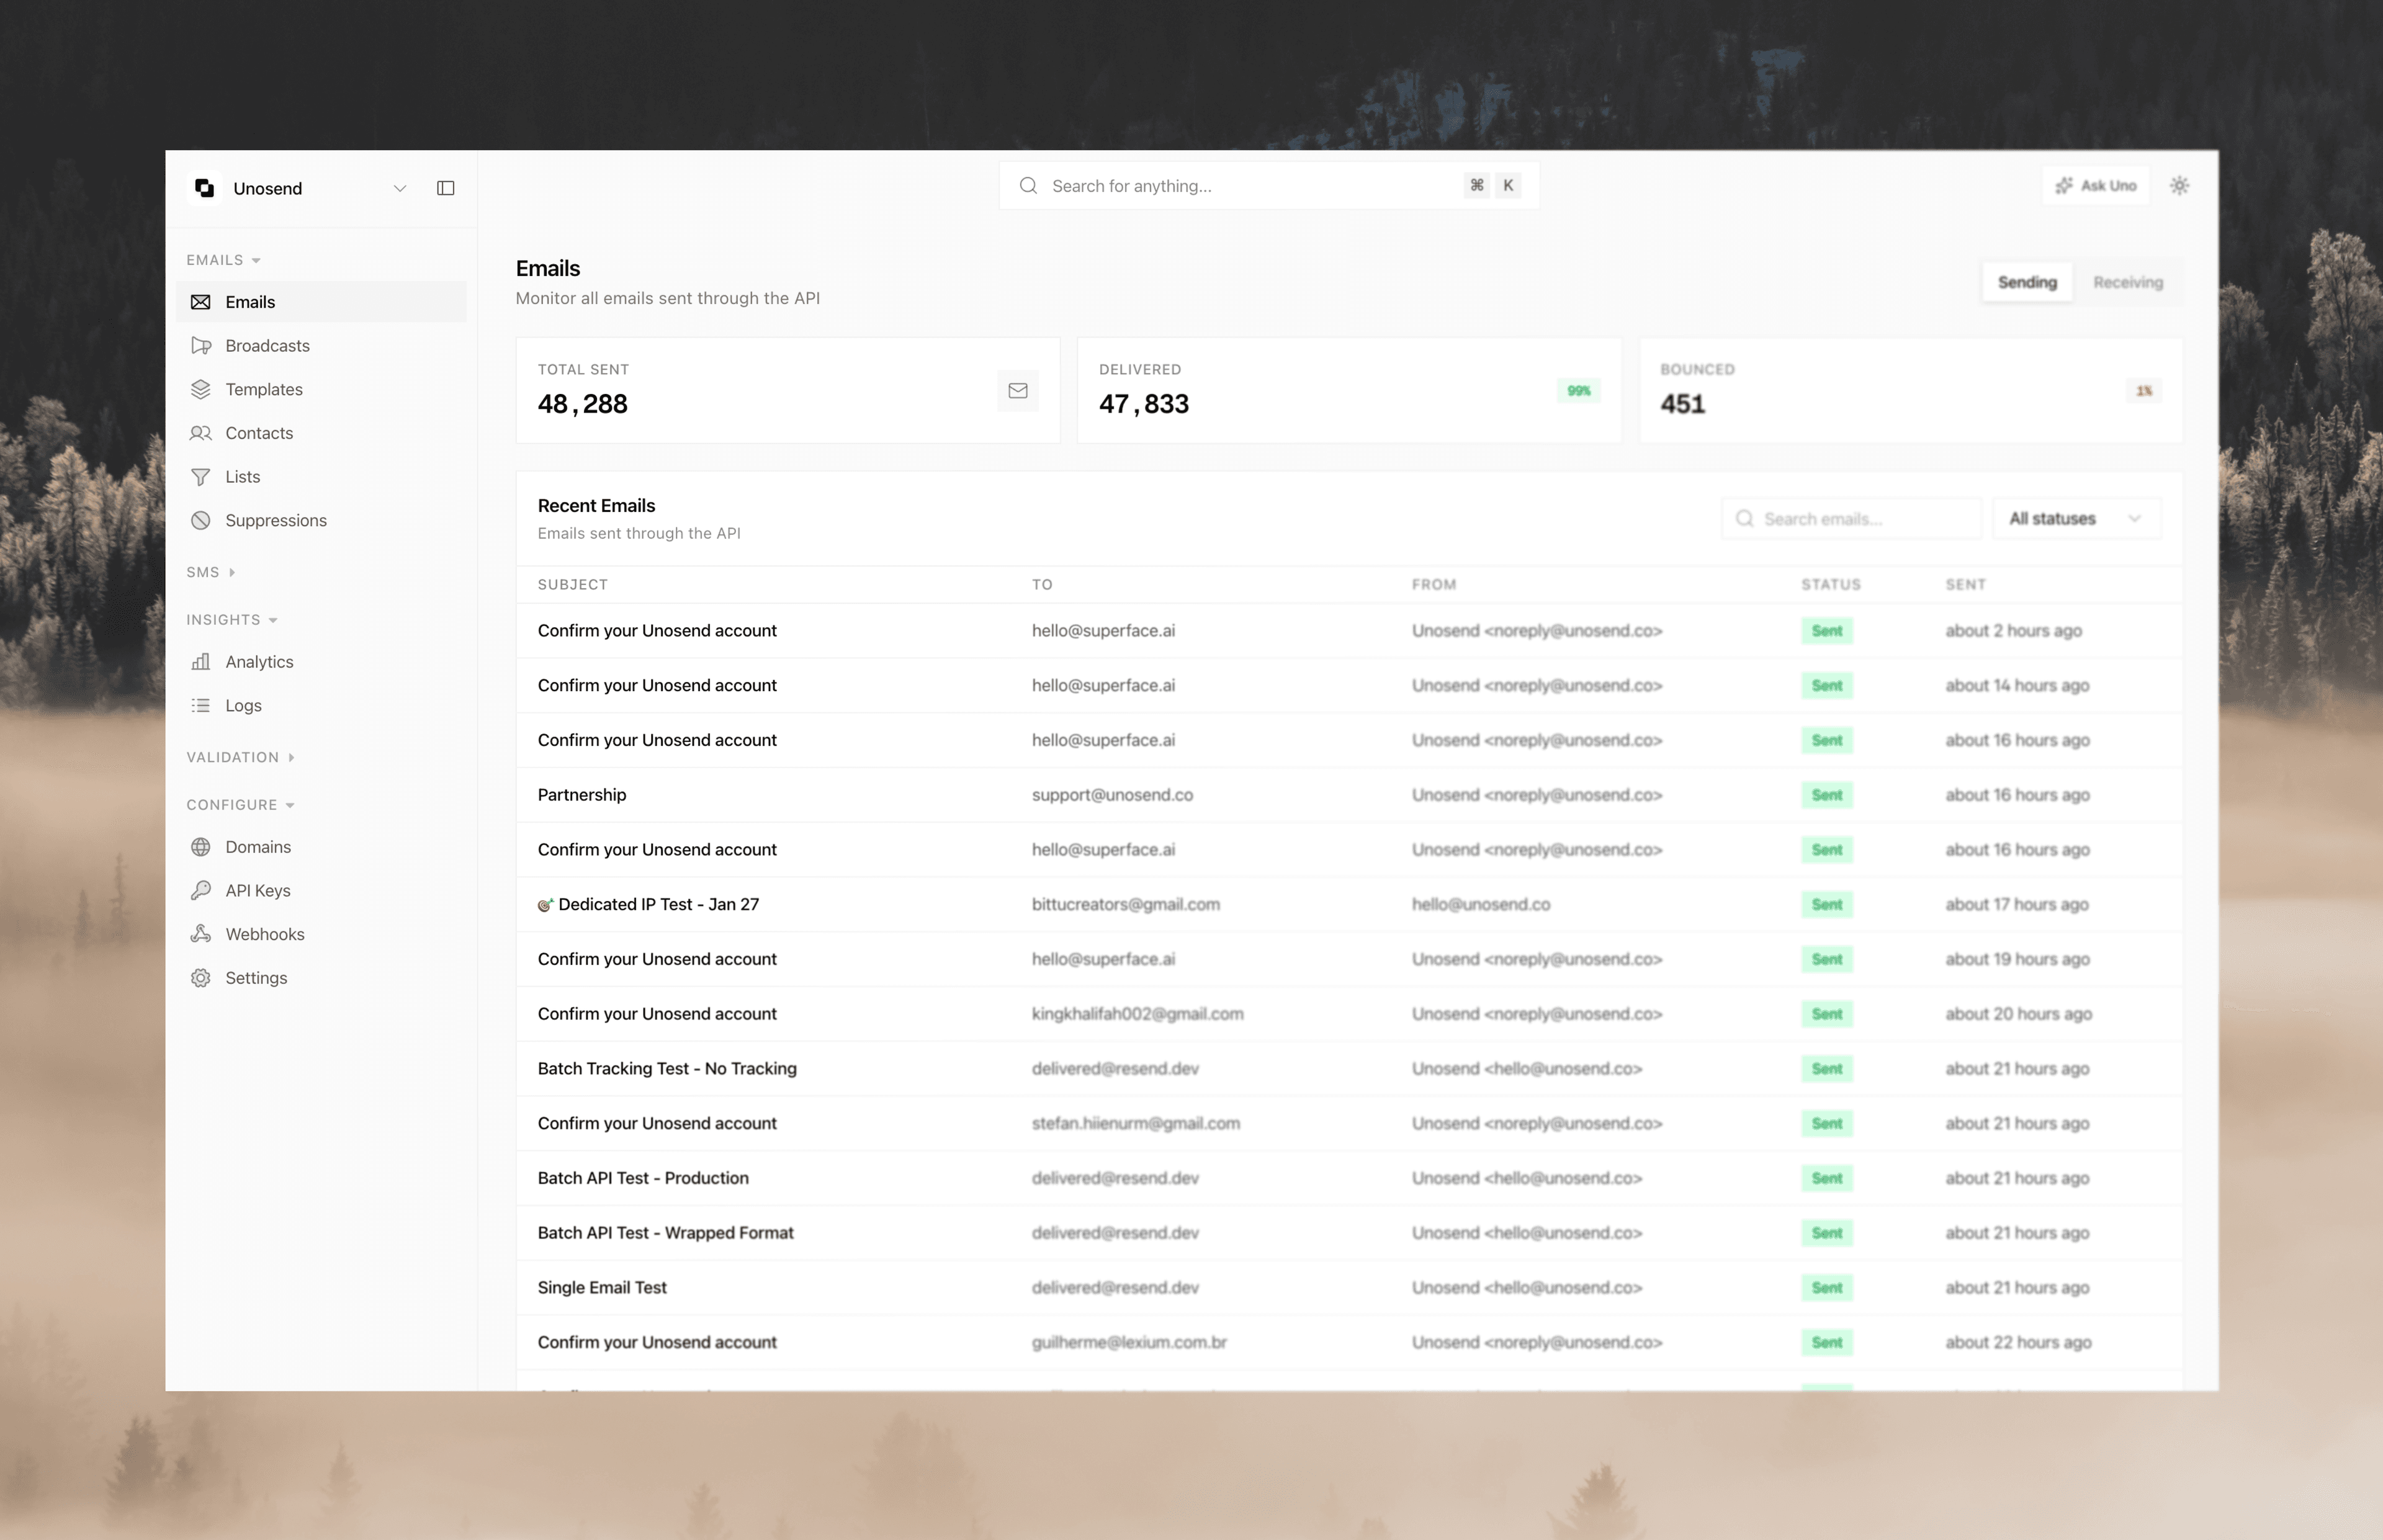Click the Domains globe icon
This screenshot has height=1540, width=2383.
202,846
